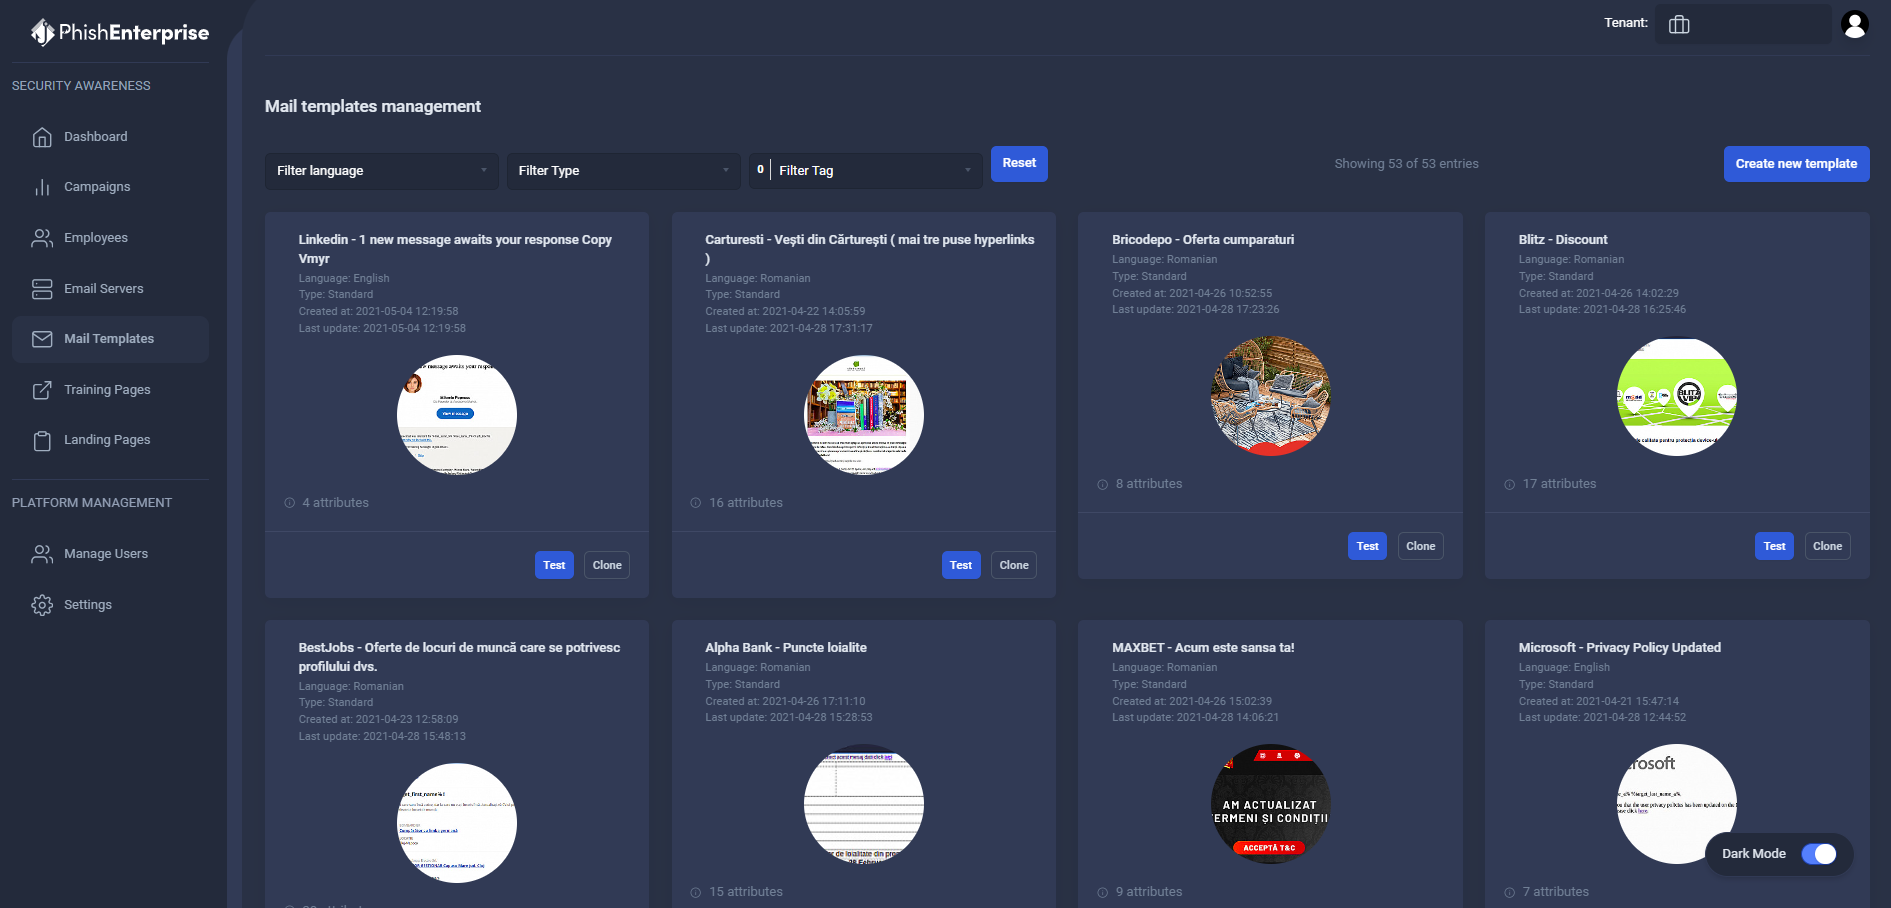
Task: Click the Training Pages external-link icon
Action: (x=42, y=390)
